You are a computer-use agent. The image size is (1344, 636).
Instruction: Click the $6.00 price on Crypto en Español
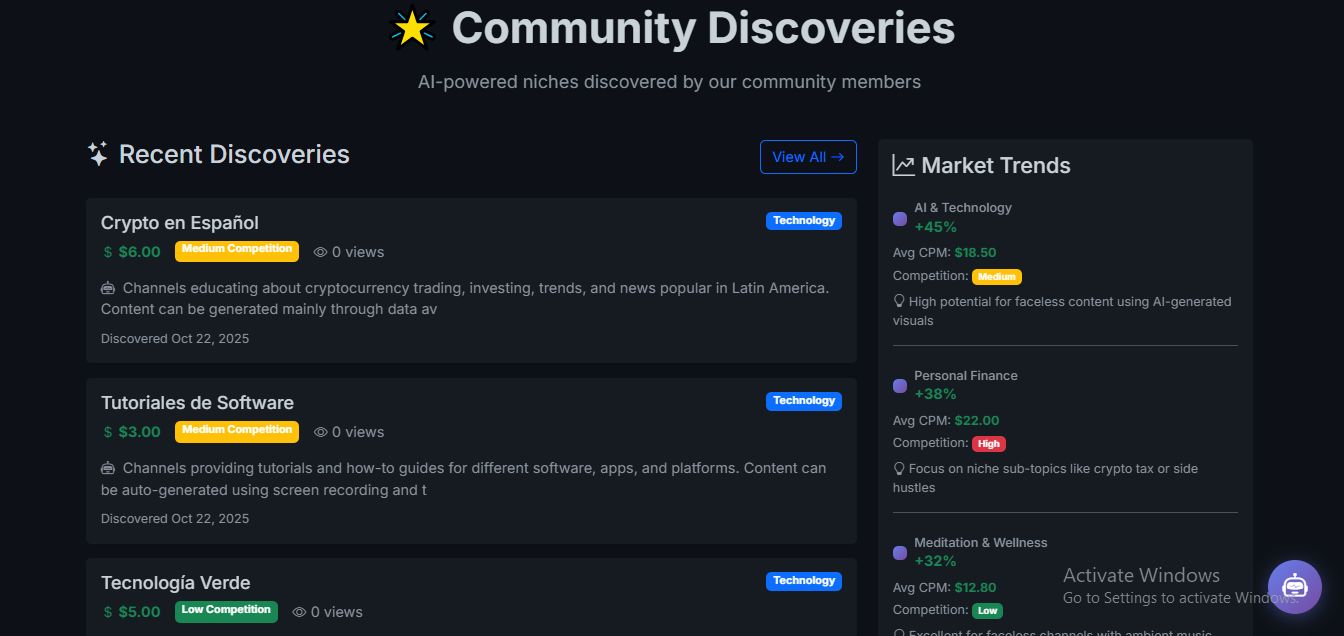click(x=139, y=252)
